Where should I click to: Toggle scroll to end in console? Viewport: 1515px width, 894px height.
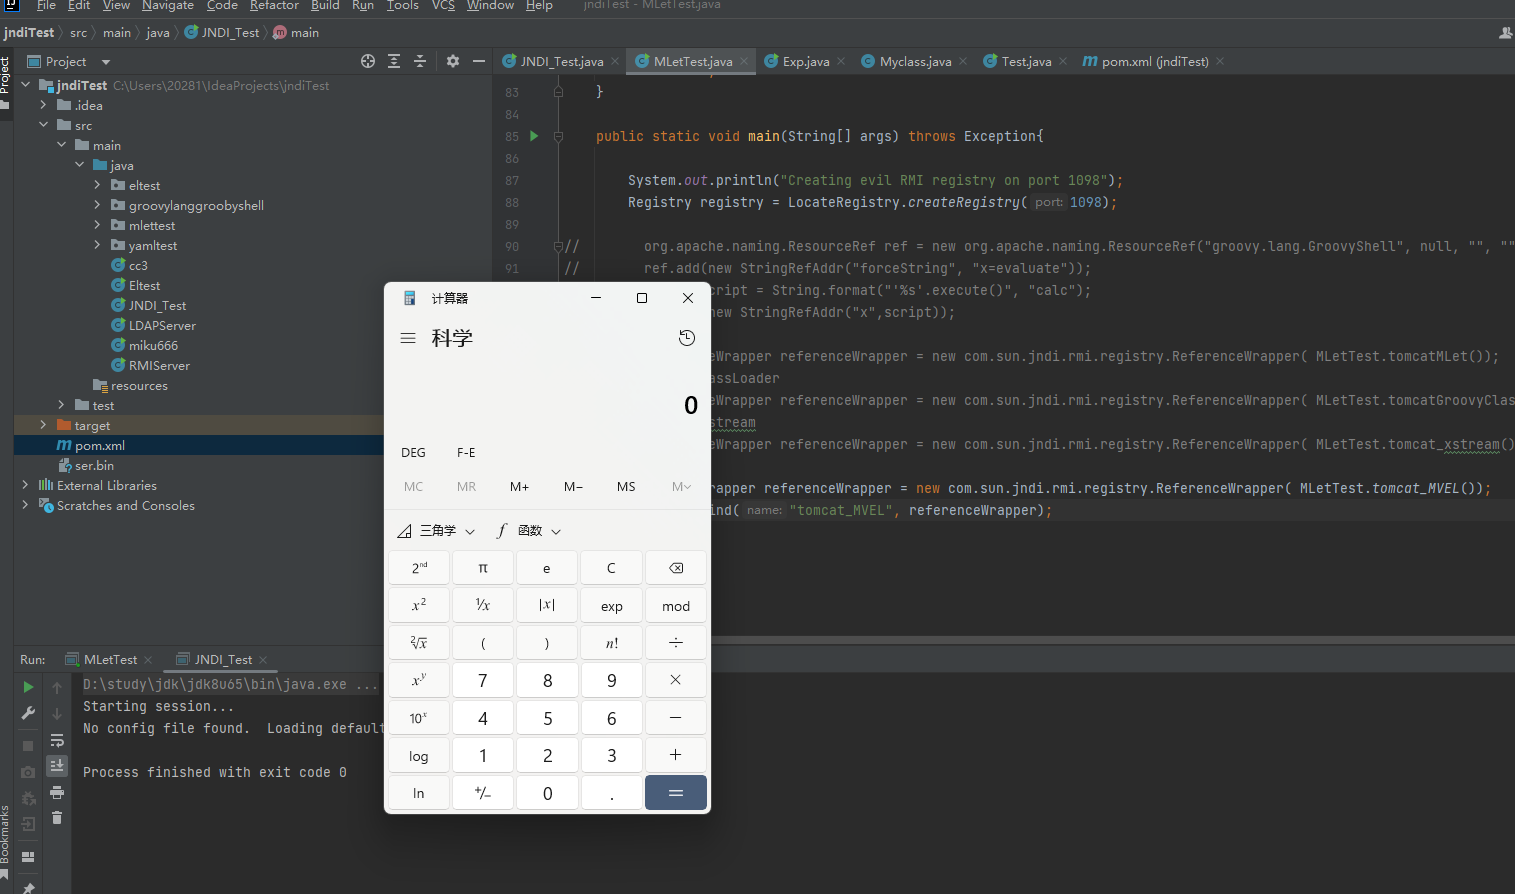click(x=57, y=766)
